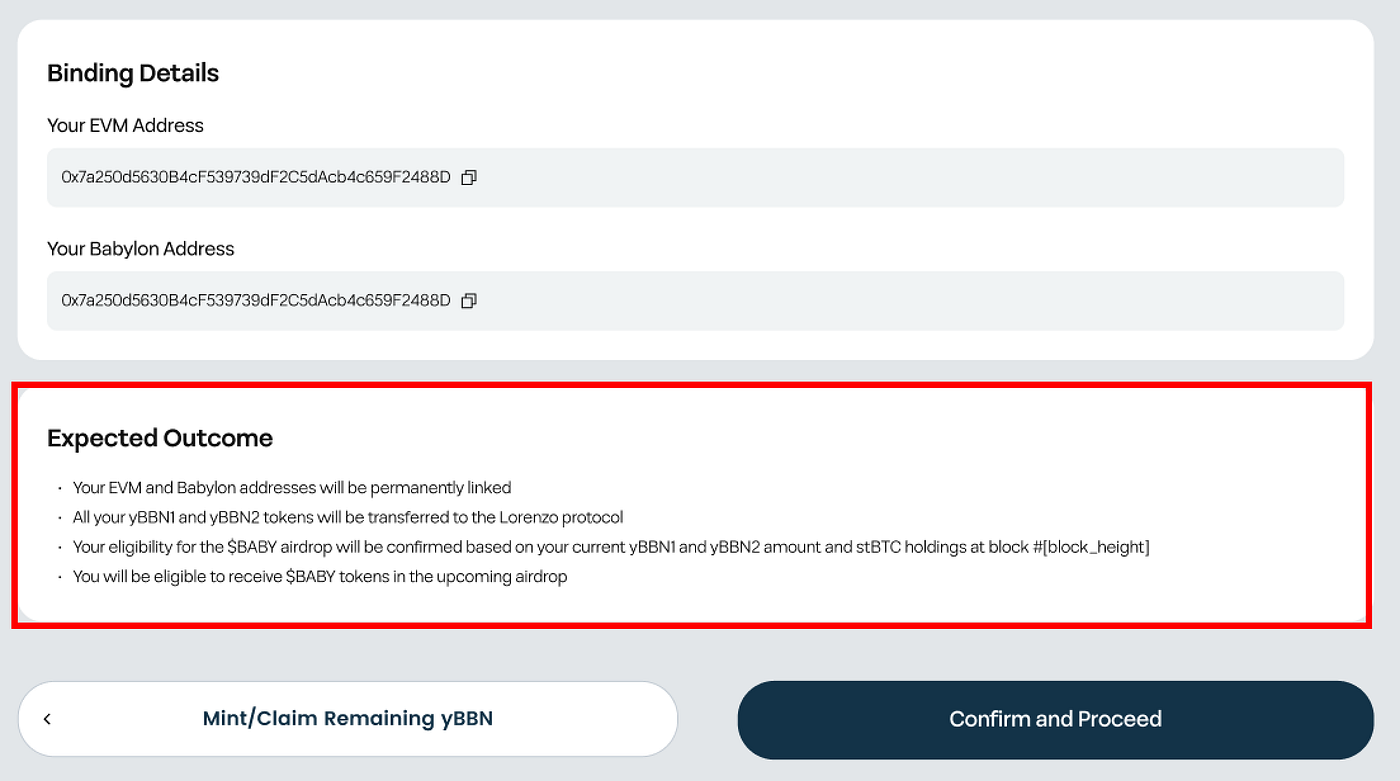
Task: Select Mint/Claim Remaining yBBN
Action: click(347, 718)
